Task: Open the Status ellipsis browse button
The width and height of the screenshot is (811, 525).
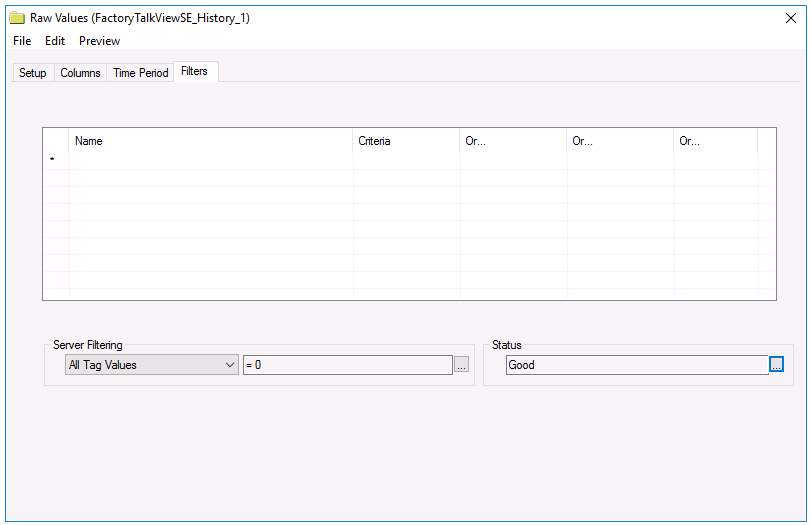Action: [x=776, y=364]
